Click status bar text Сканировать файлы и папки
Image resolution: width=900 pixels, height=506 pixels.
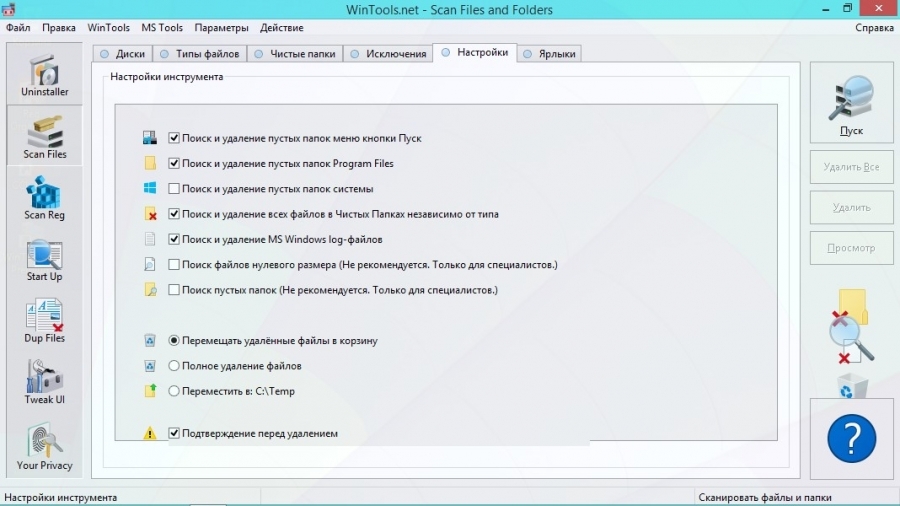coord(765,497)
